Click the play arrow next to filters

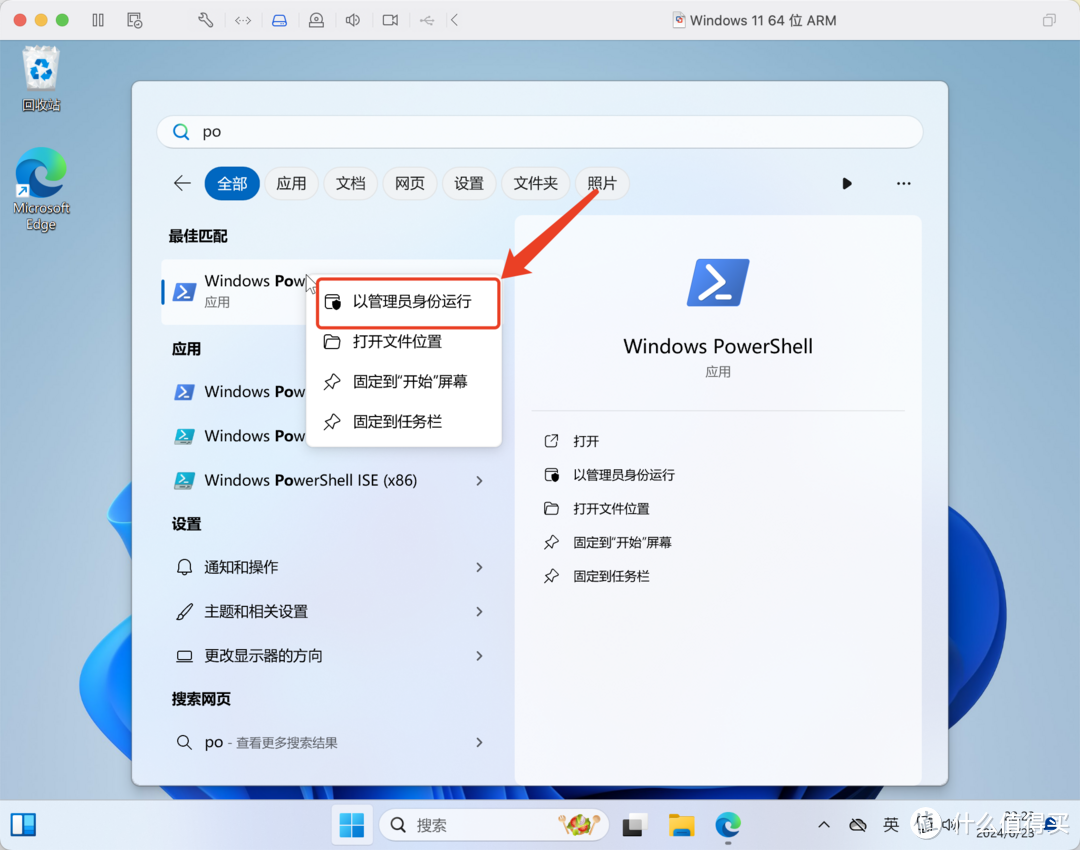tap(847, 183)
